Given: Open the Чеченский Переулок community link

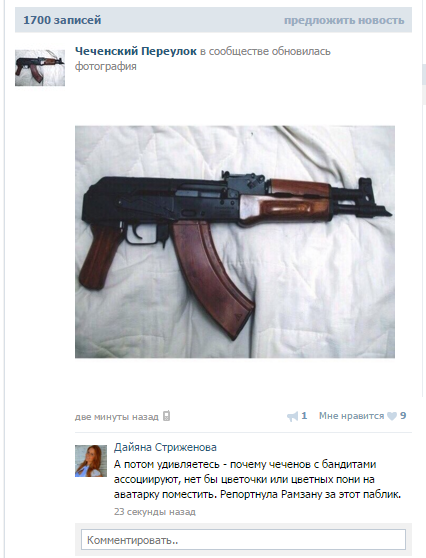Looking at the screenshot, I should pyautogui.click(x=136, y=51).
